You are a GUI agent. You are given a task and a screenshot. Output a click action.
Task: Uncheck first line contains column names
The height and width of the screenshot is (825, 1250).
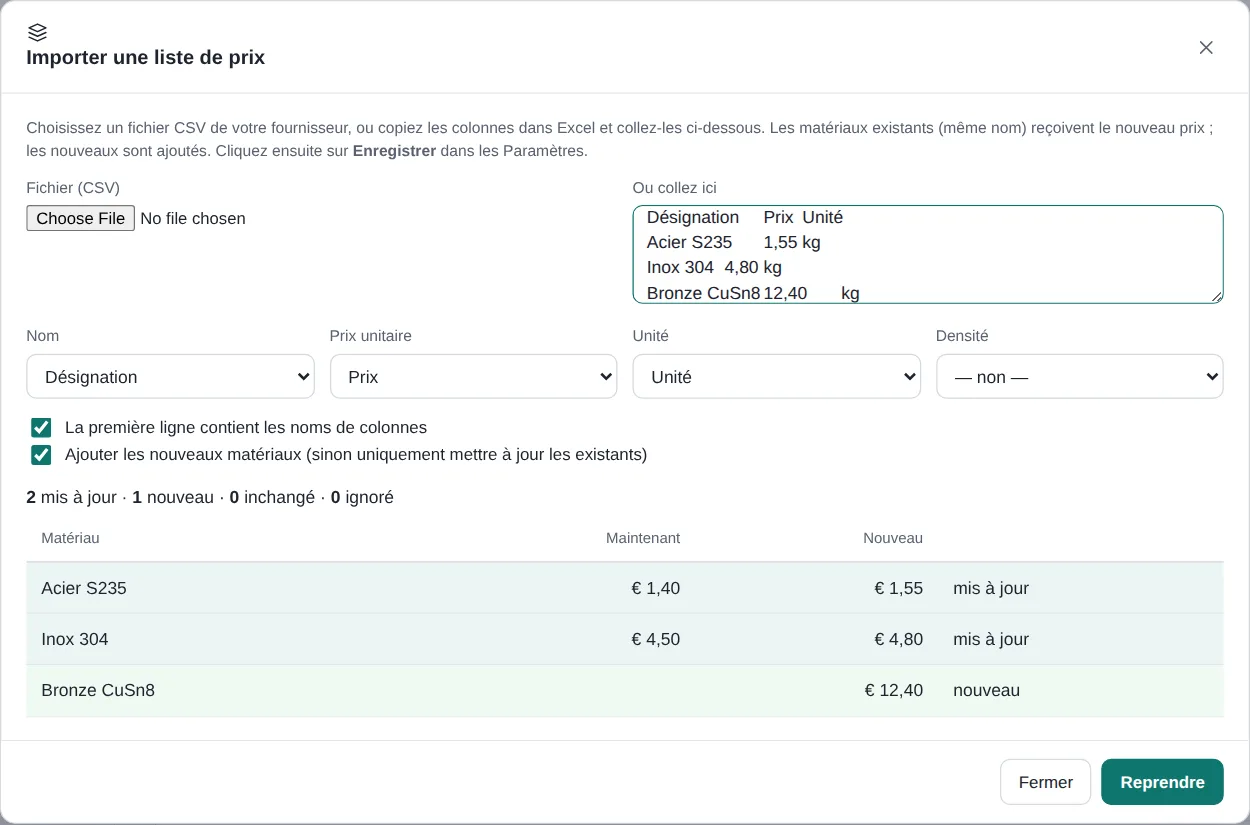(41, 428)
